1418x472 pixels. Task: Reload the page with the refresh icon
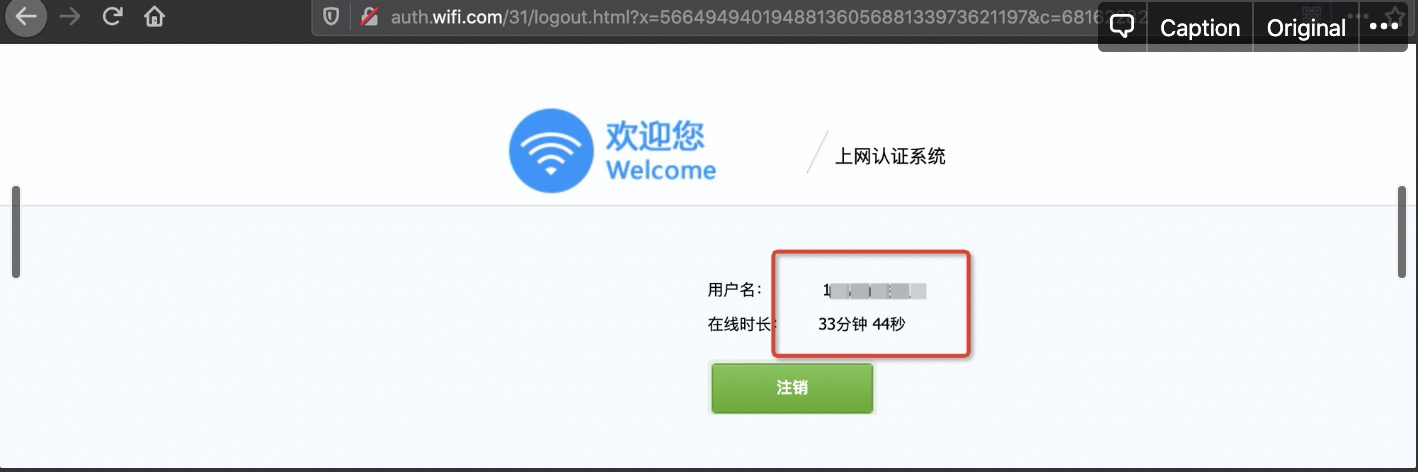pos(112,17)
